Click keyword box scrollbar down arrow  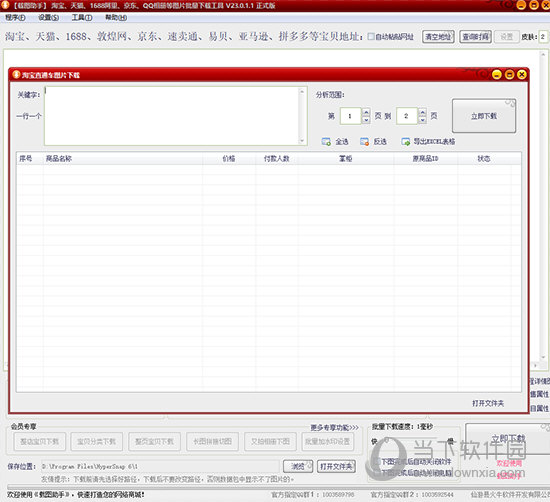(302, 141)
